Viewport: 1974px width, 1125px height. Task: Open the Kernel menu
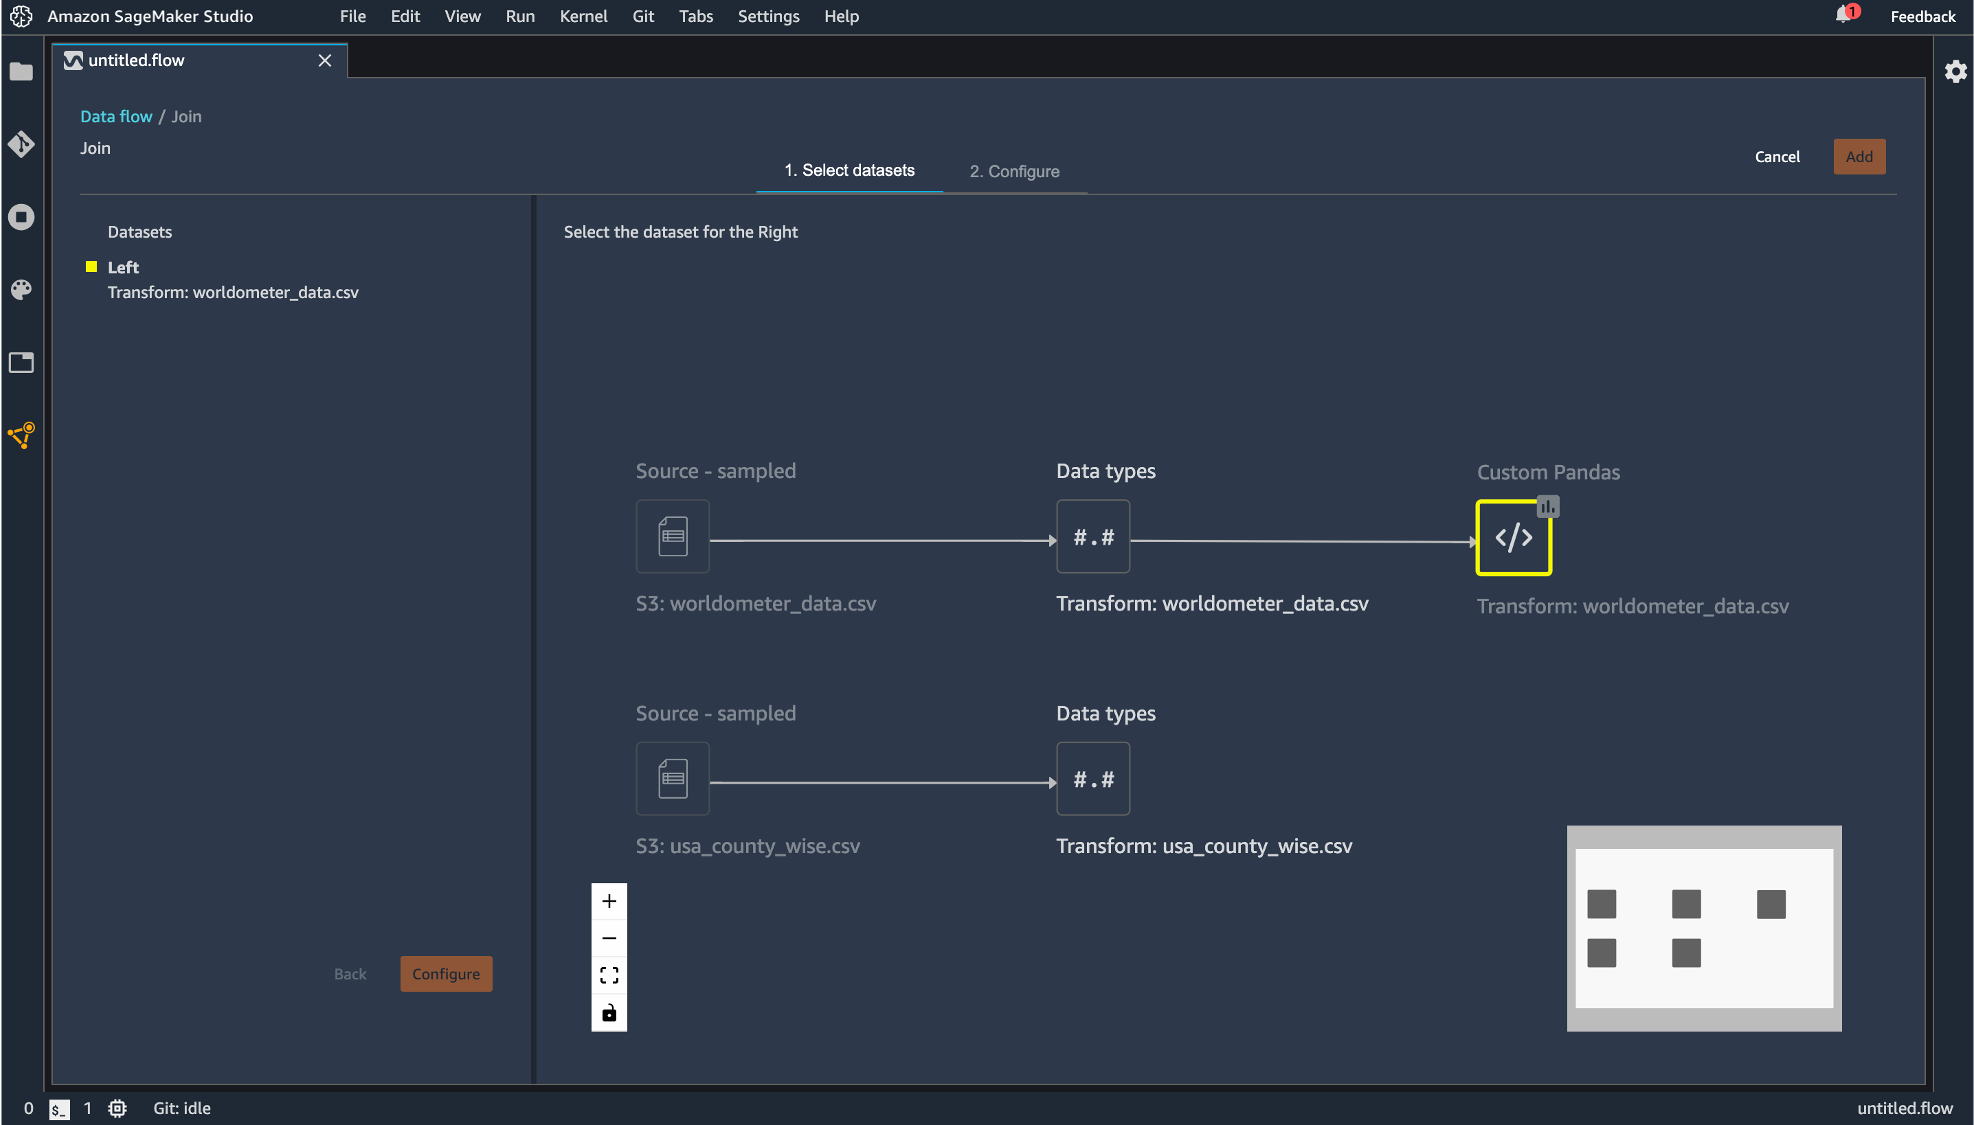[583, 16]
